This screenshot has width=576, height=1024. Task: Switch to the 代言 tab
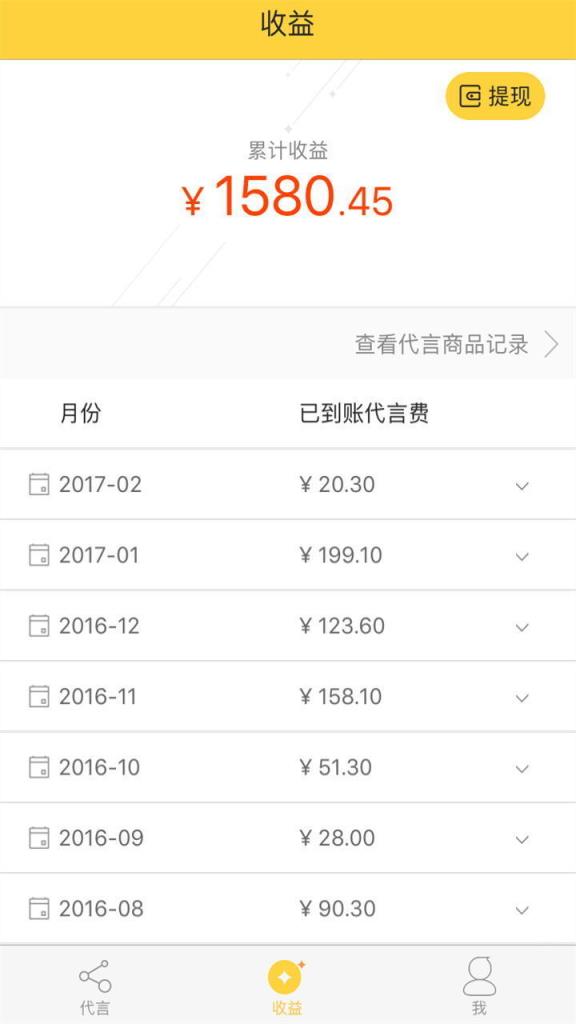pos(95,985)
